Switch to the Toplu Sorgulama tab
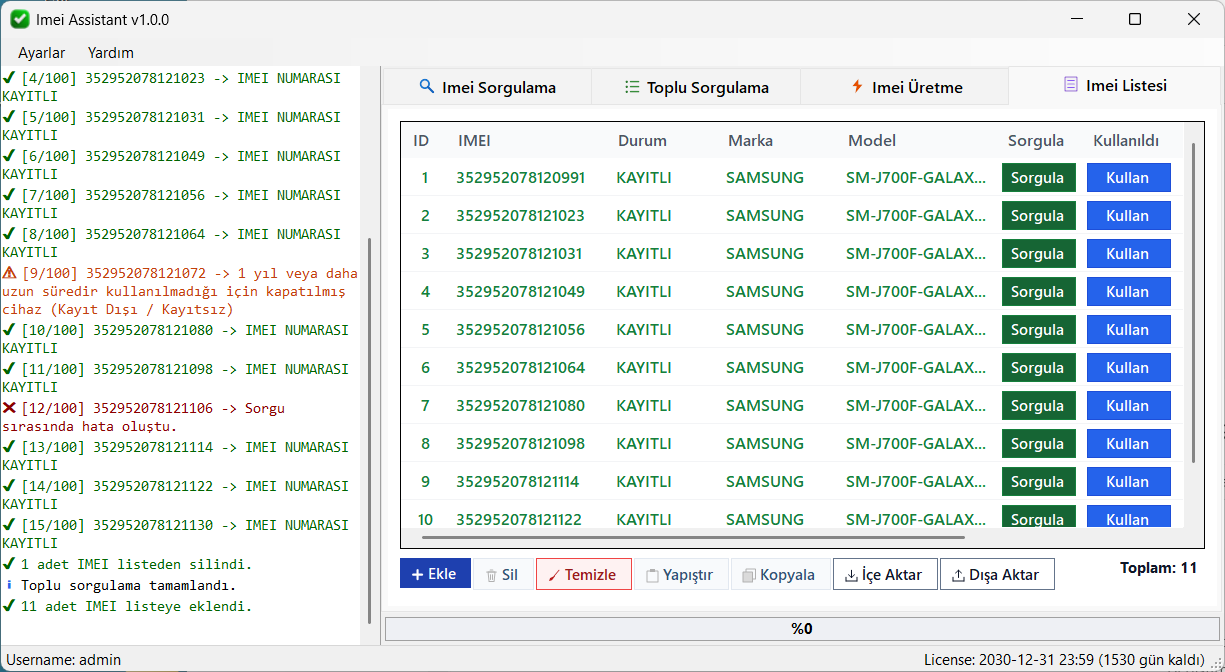1225x672 pixels. 696,87
